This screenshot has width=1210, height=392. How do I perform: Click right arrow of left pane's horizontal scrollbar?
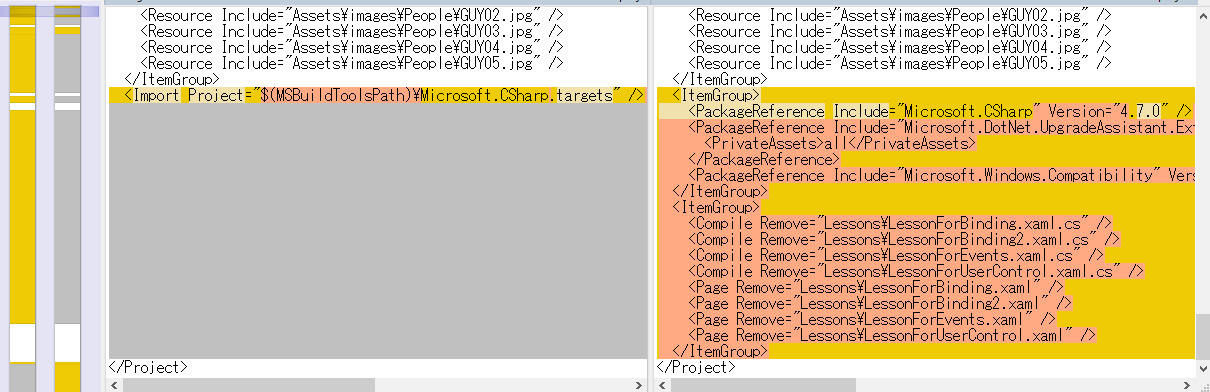coord(638,384)
